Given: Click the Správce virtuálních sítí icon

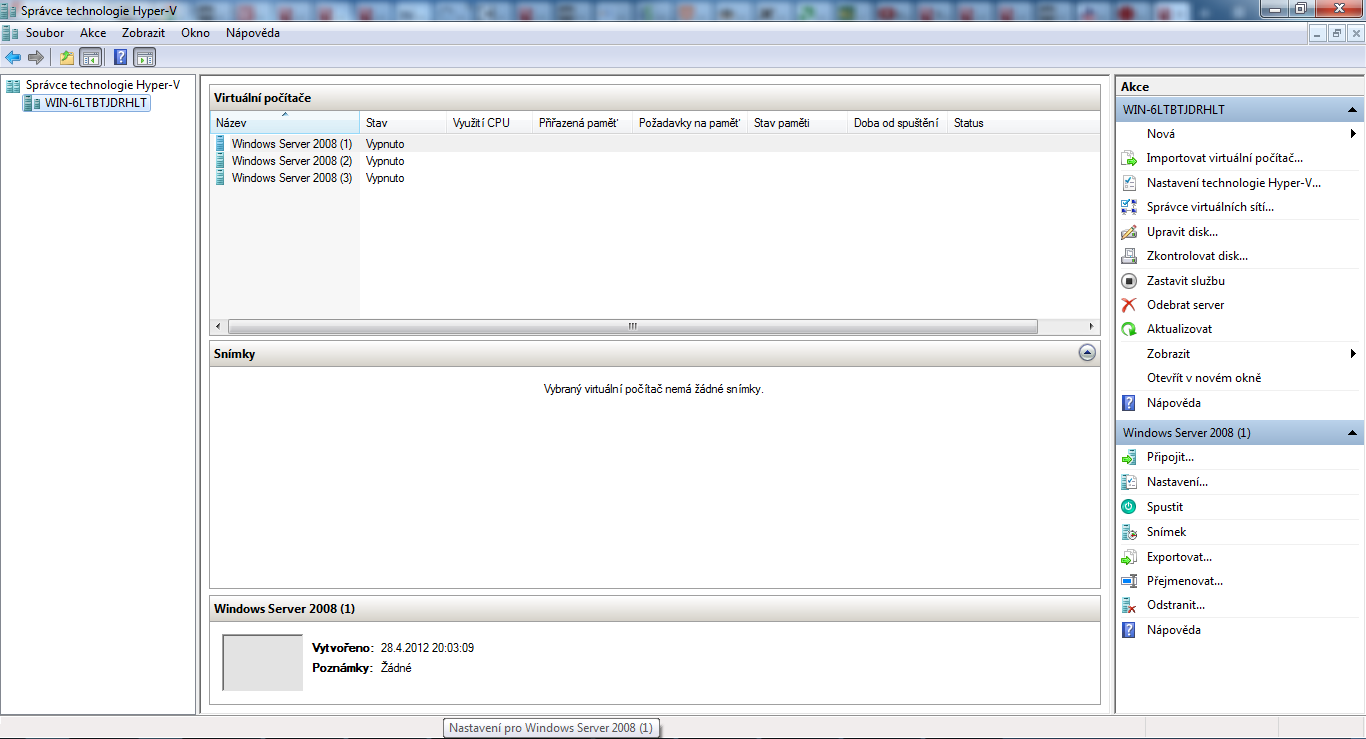Looking at the screenshot, I should [x=1129, y=207].
